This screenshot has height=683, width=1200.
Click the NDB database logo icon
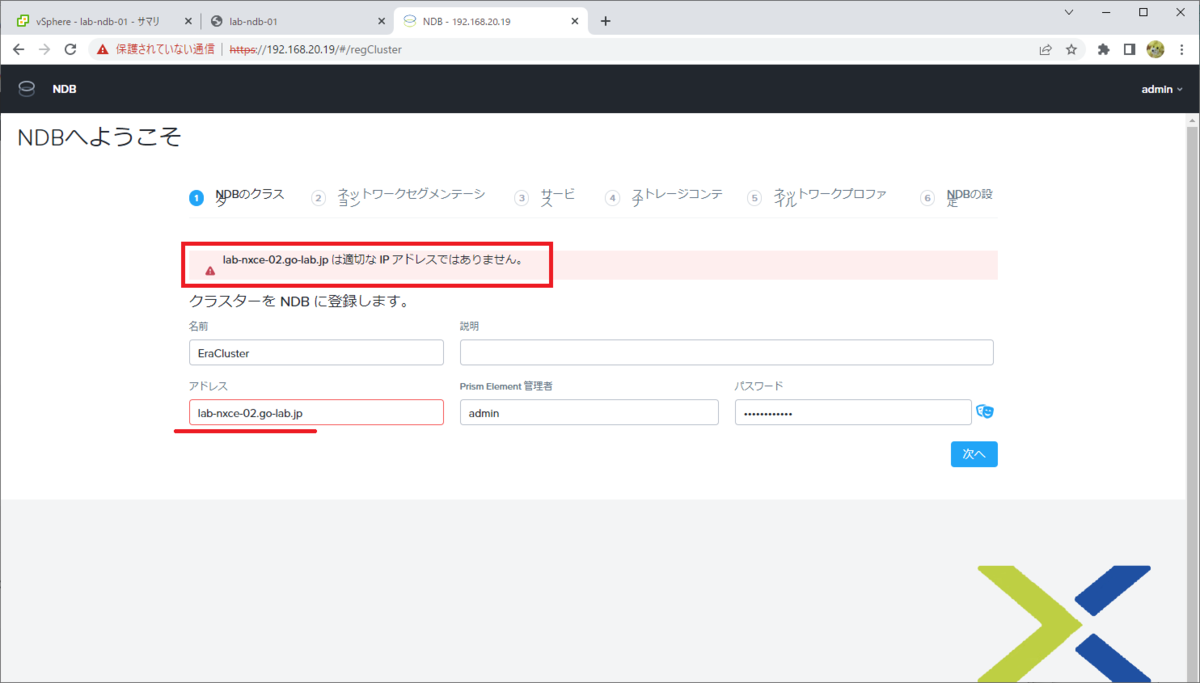click(x=26, y=88)
